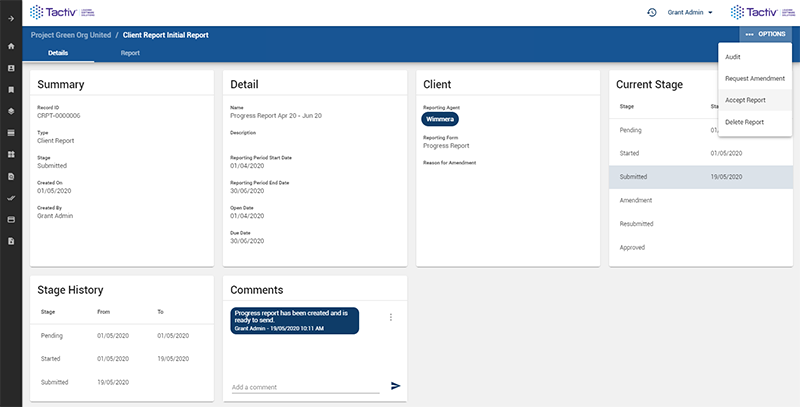
Task: Select Accept Report menu item
Action: pos(745,100)
